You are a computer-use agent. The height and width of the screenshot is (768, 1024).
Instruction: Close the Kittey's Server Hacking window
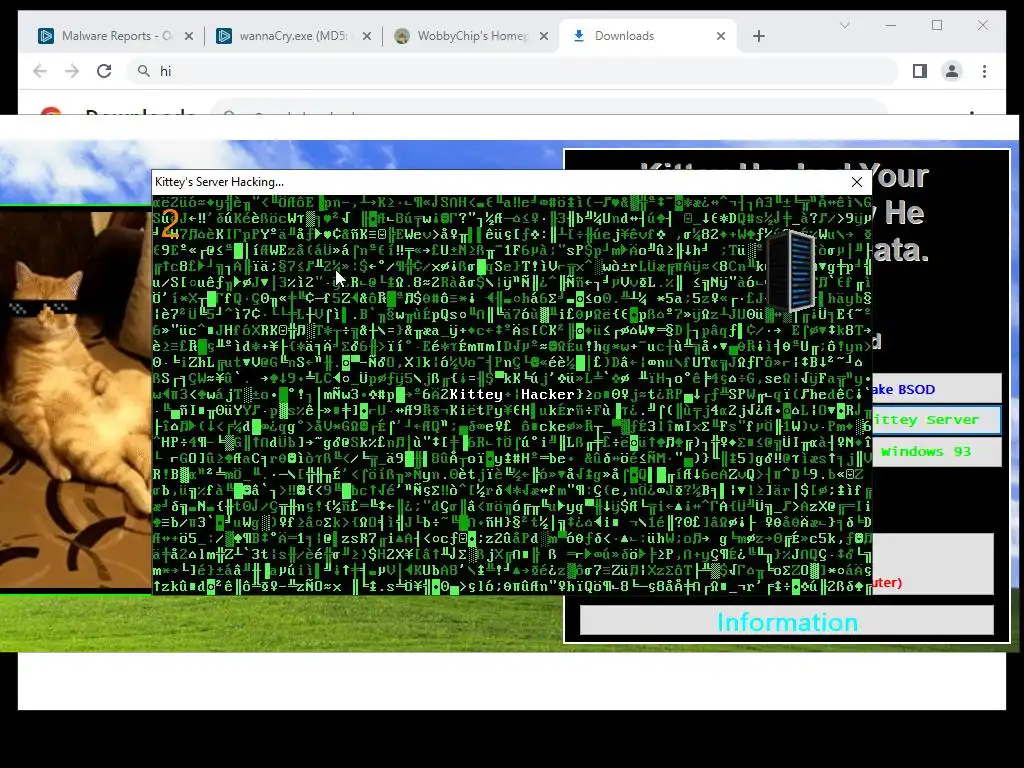pos(857,182)
